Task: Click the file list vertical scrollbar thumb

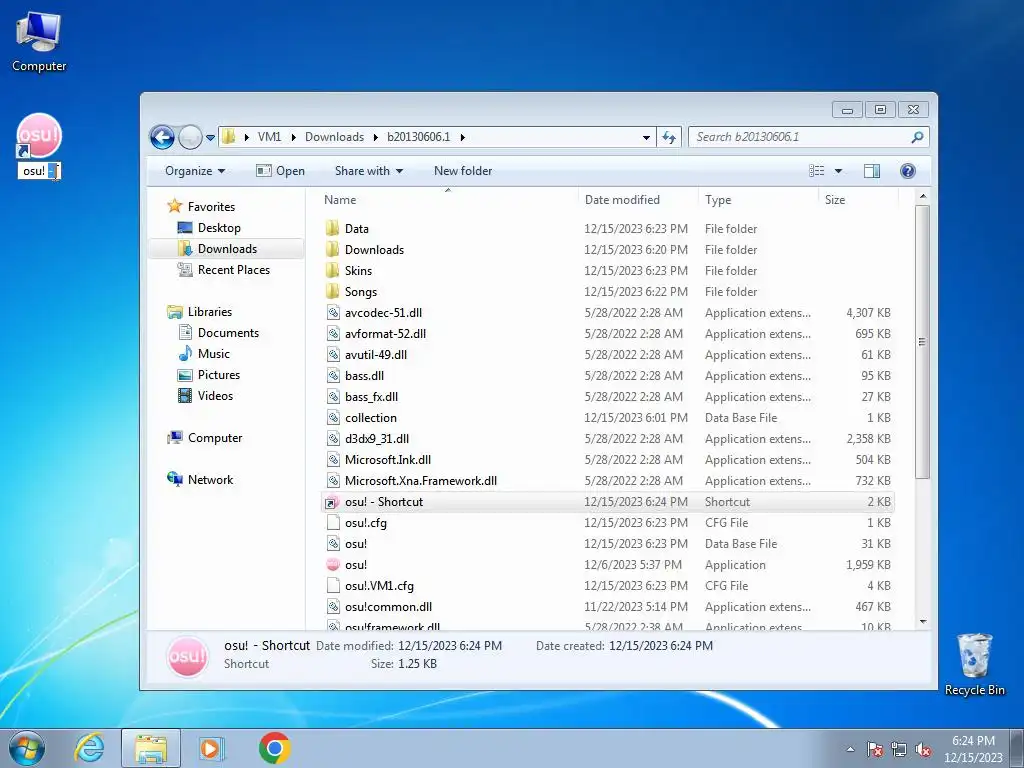Action: (922, 342)
